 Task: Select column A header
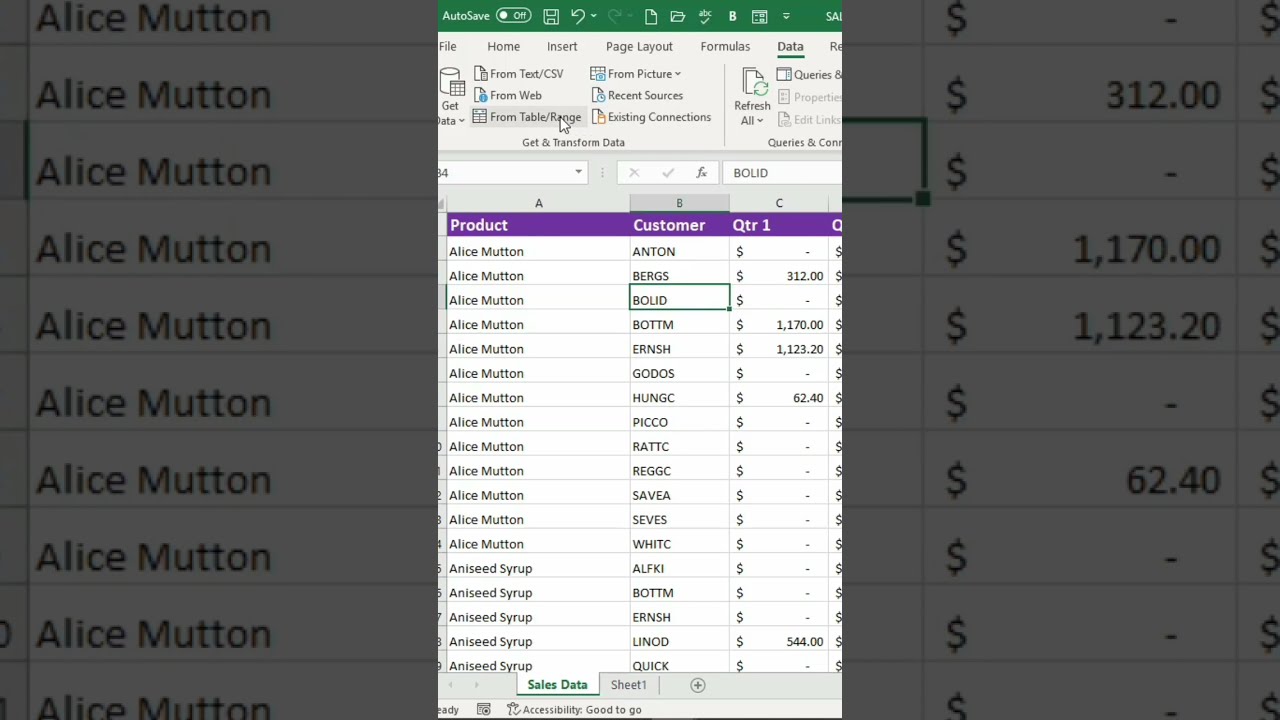pyautogui.click(x=538, y=204)
